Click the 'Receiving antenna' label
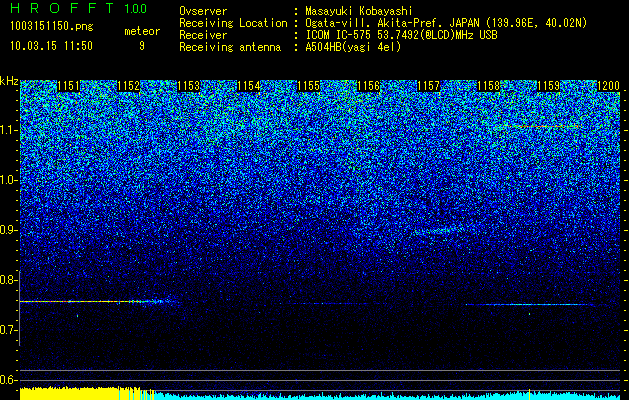The image size is (629, 400). tap(230, 47)
